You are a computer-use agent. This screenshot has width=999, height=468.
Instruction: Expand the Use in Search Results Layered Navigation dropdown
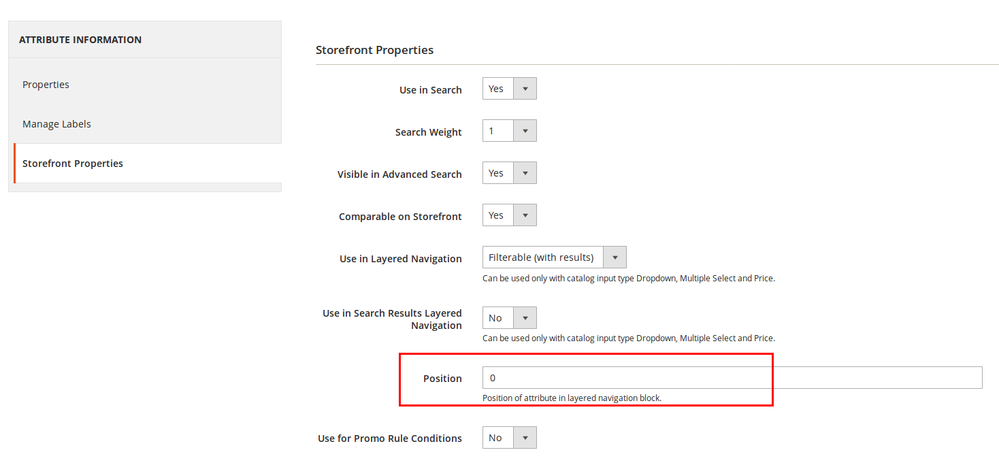click(x=509, y=318)
